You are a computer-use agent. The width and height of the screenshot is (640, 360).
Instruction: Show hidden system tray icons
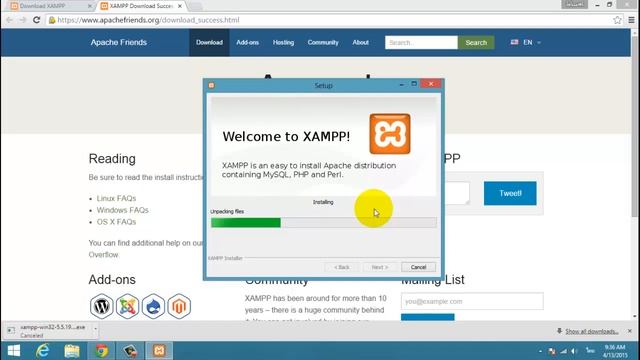point(540,351)
